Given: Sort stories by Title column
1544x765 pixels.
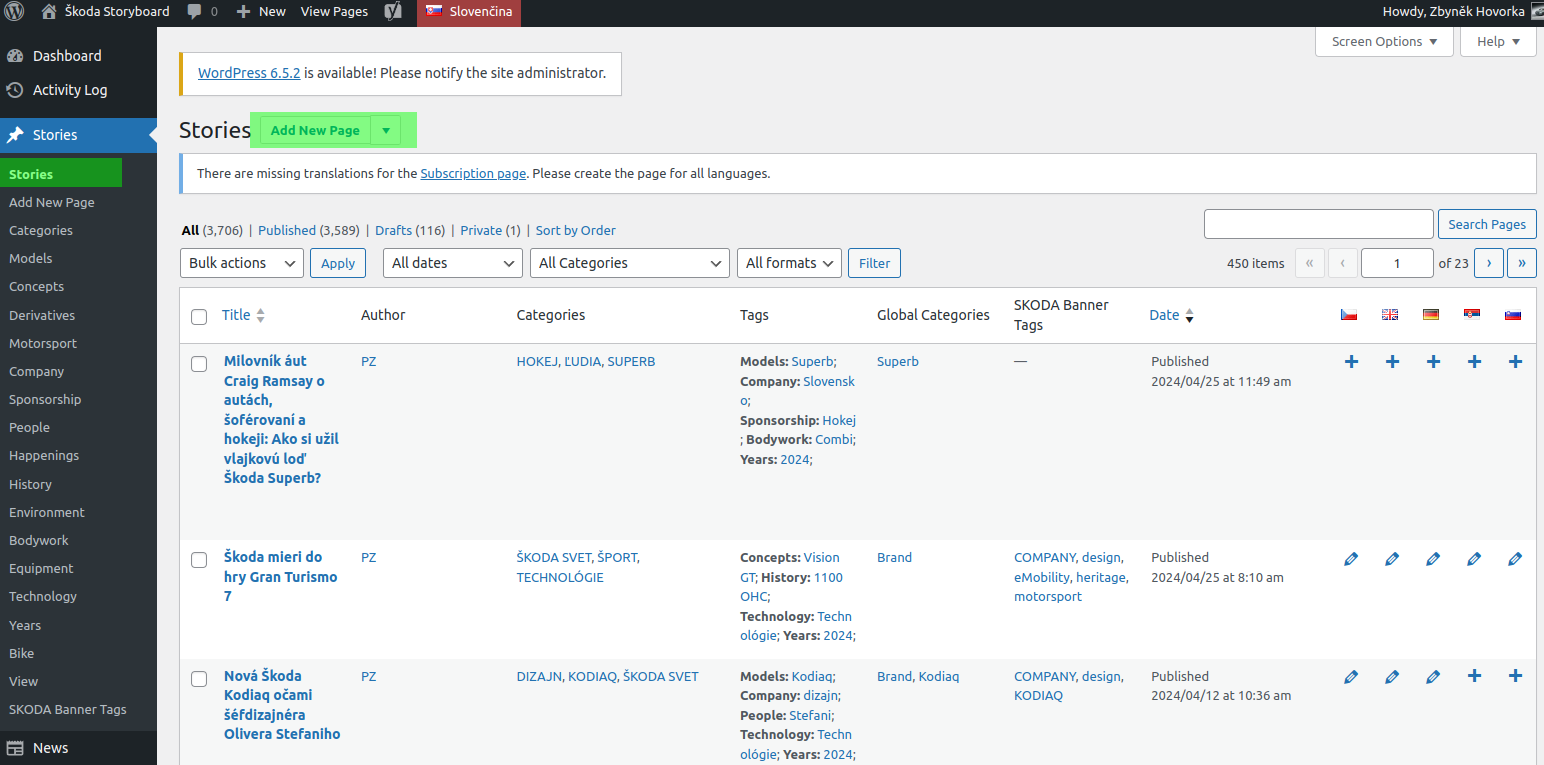Looking at the screenshot, I should point(243,315).
